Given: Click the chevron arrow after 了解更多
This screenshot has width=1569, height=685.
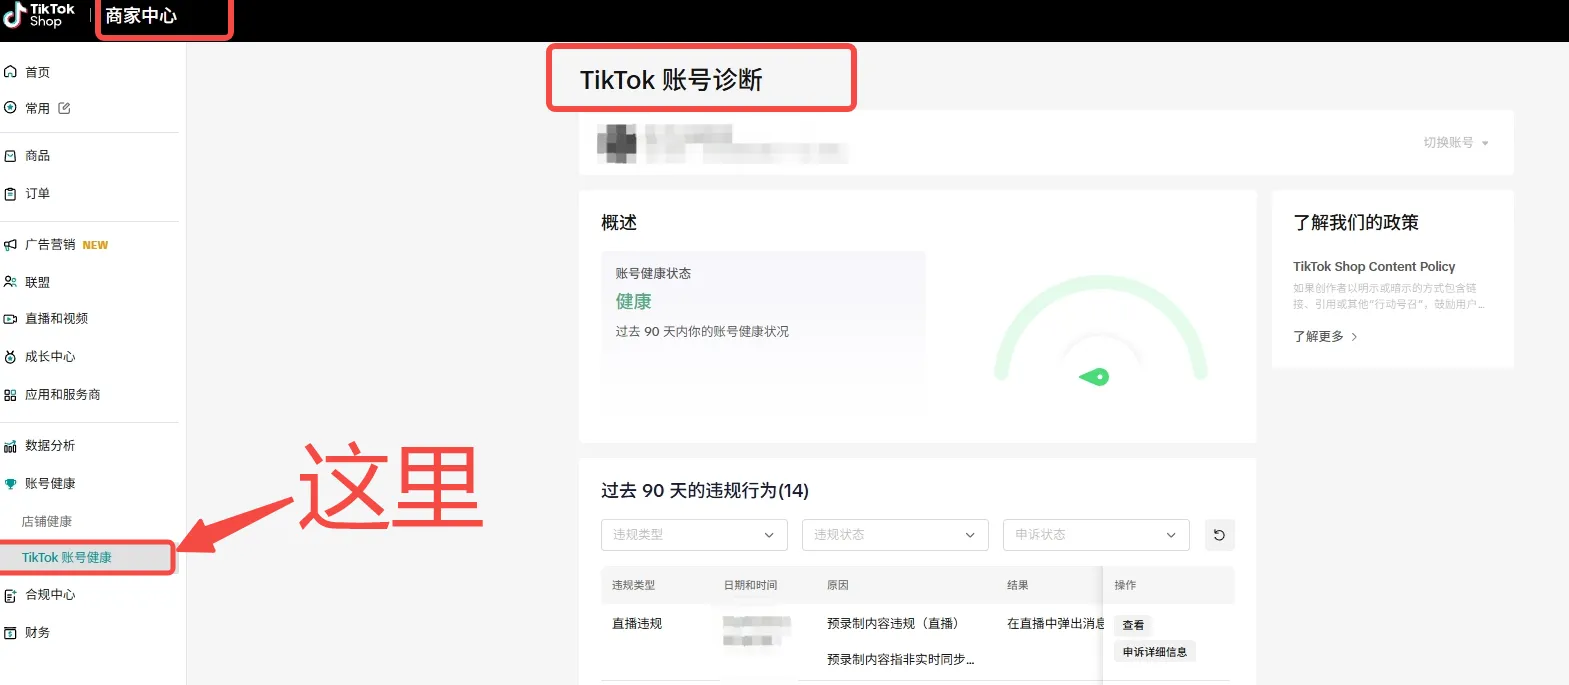Looking at the screenshot, I should click(1354, 337).
